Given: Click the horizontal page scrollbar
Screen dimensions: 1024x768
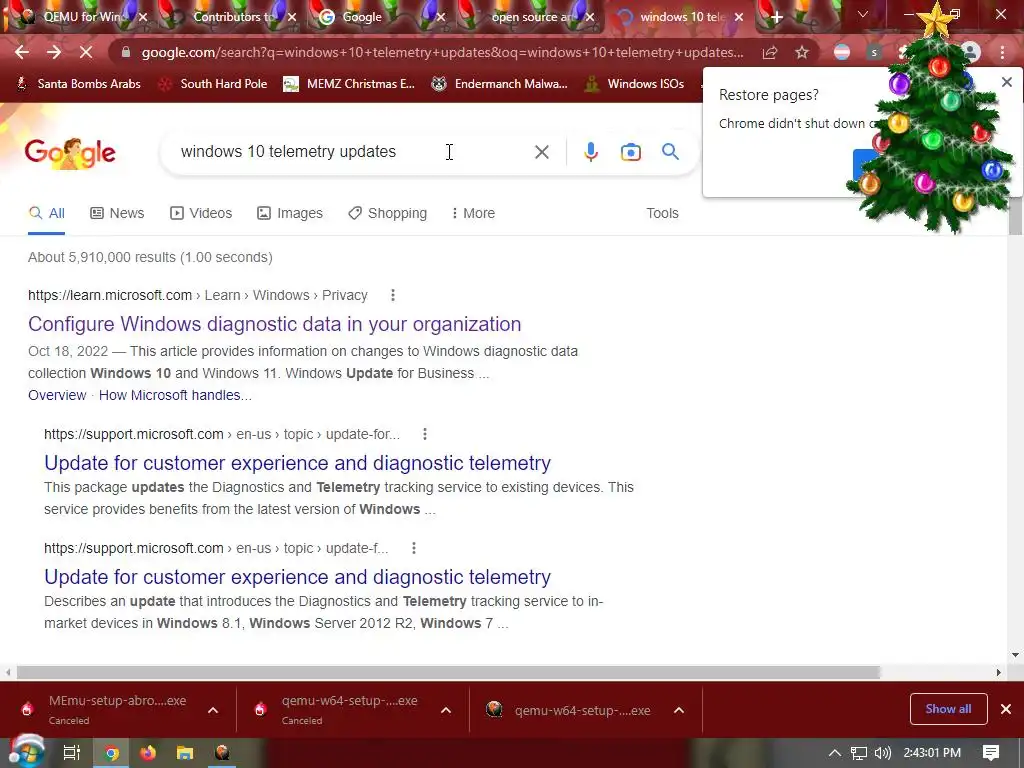Looking at the screenshot, I should coord(448,672).
